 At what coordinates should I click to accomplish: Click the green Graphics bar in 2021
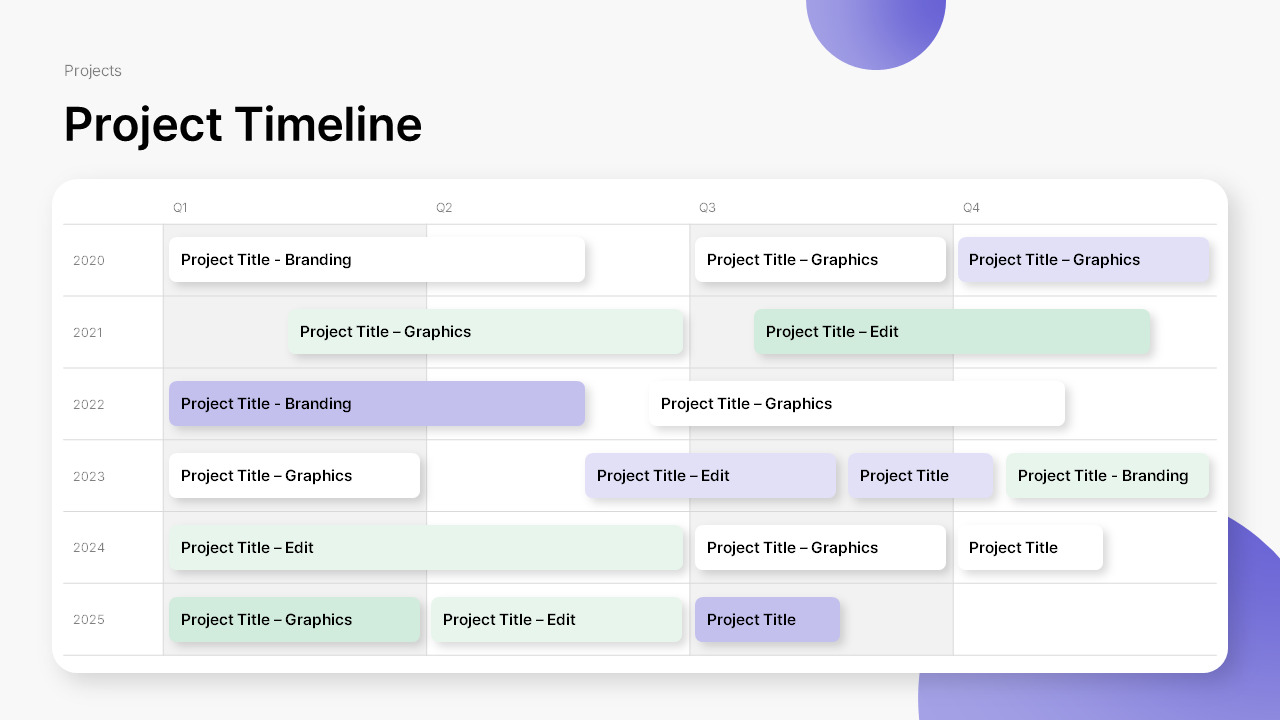(486, 332)
